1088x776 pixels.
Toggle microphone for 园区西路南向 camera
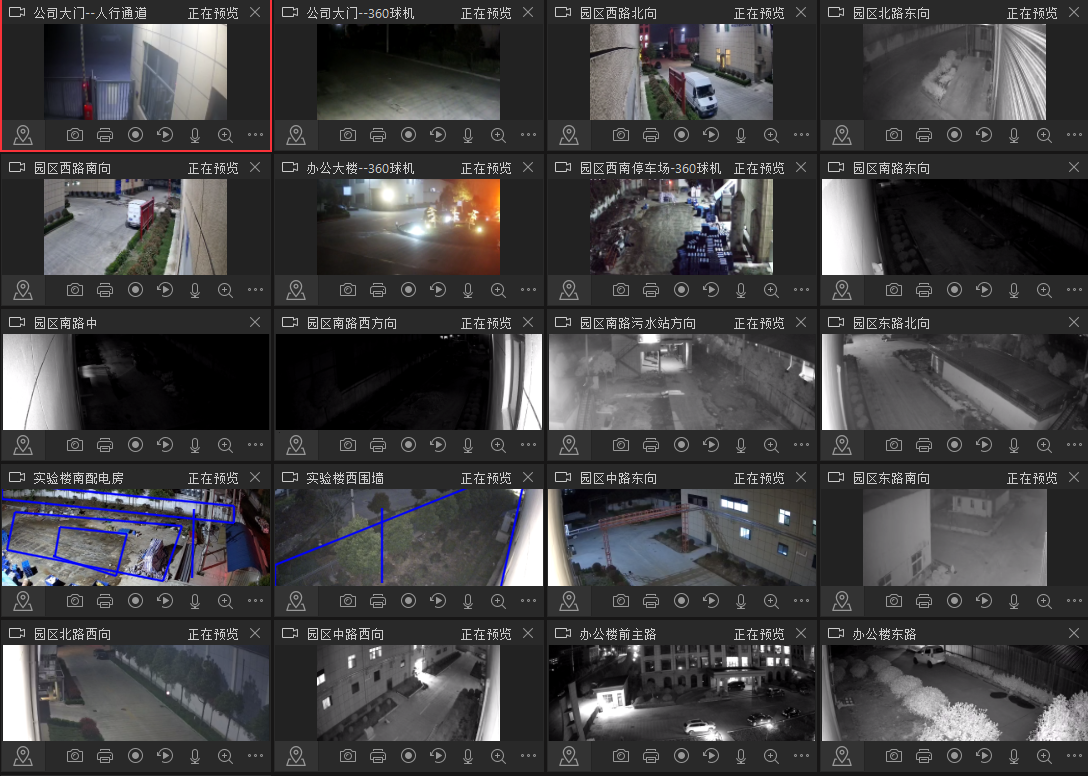(195, 290)
